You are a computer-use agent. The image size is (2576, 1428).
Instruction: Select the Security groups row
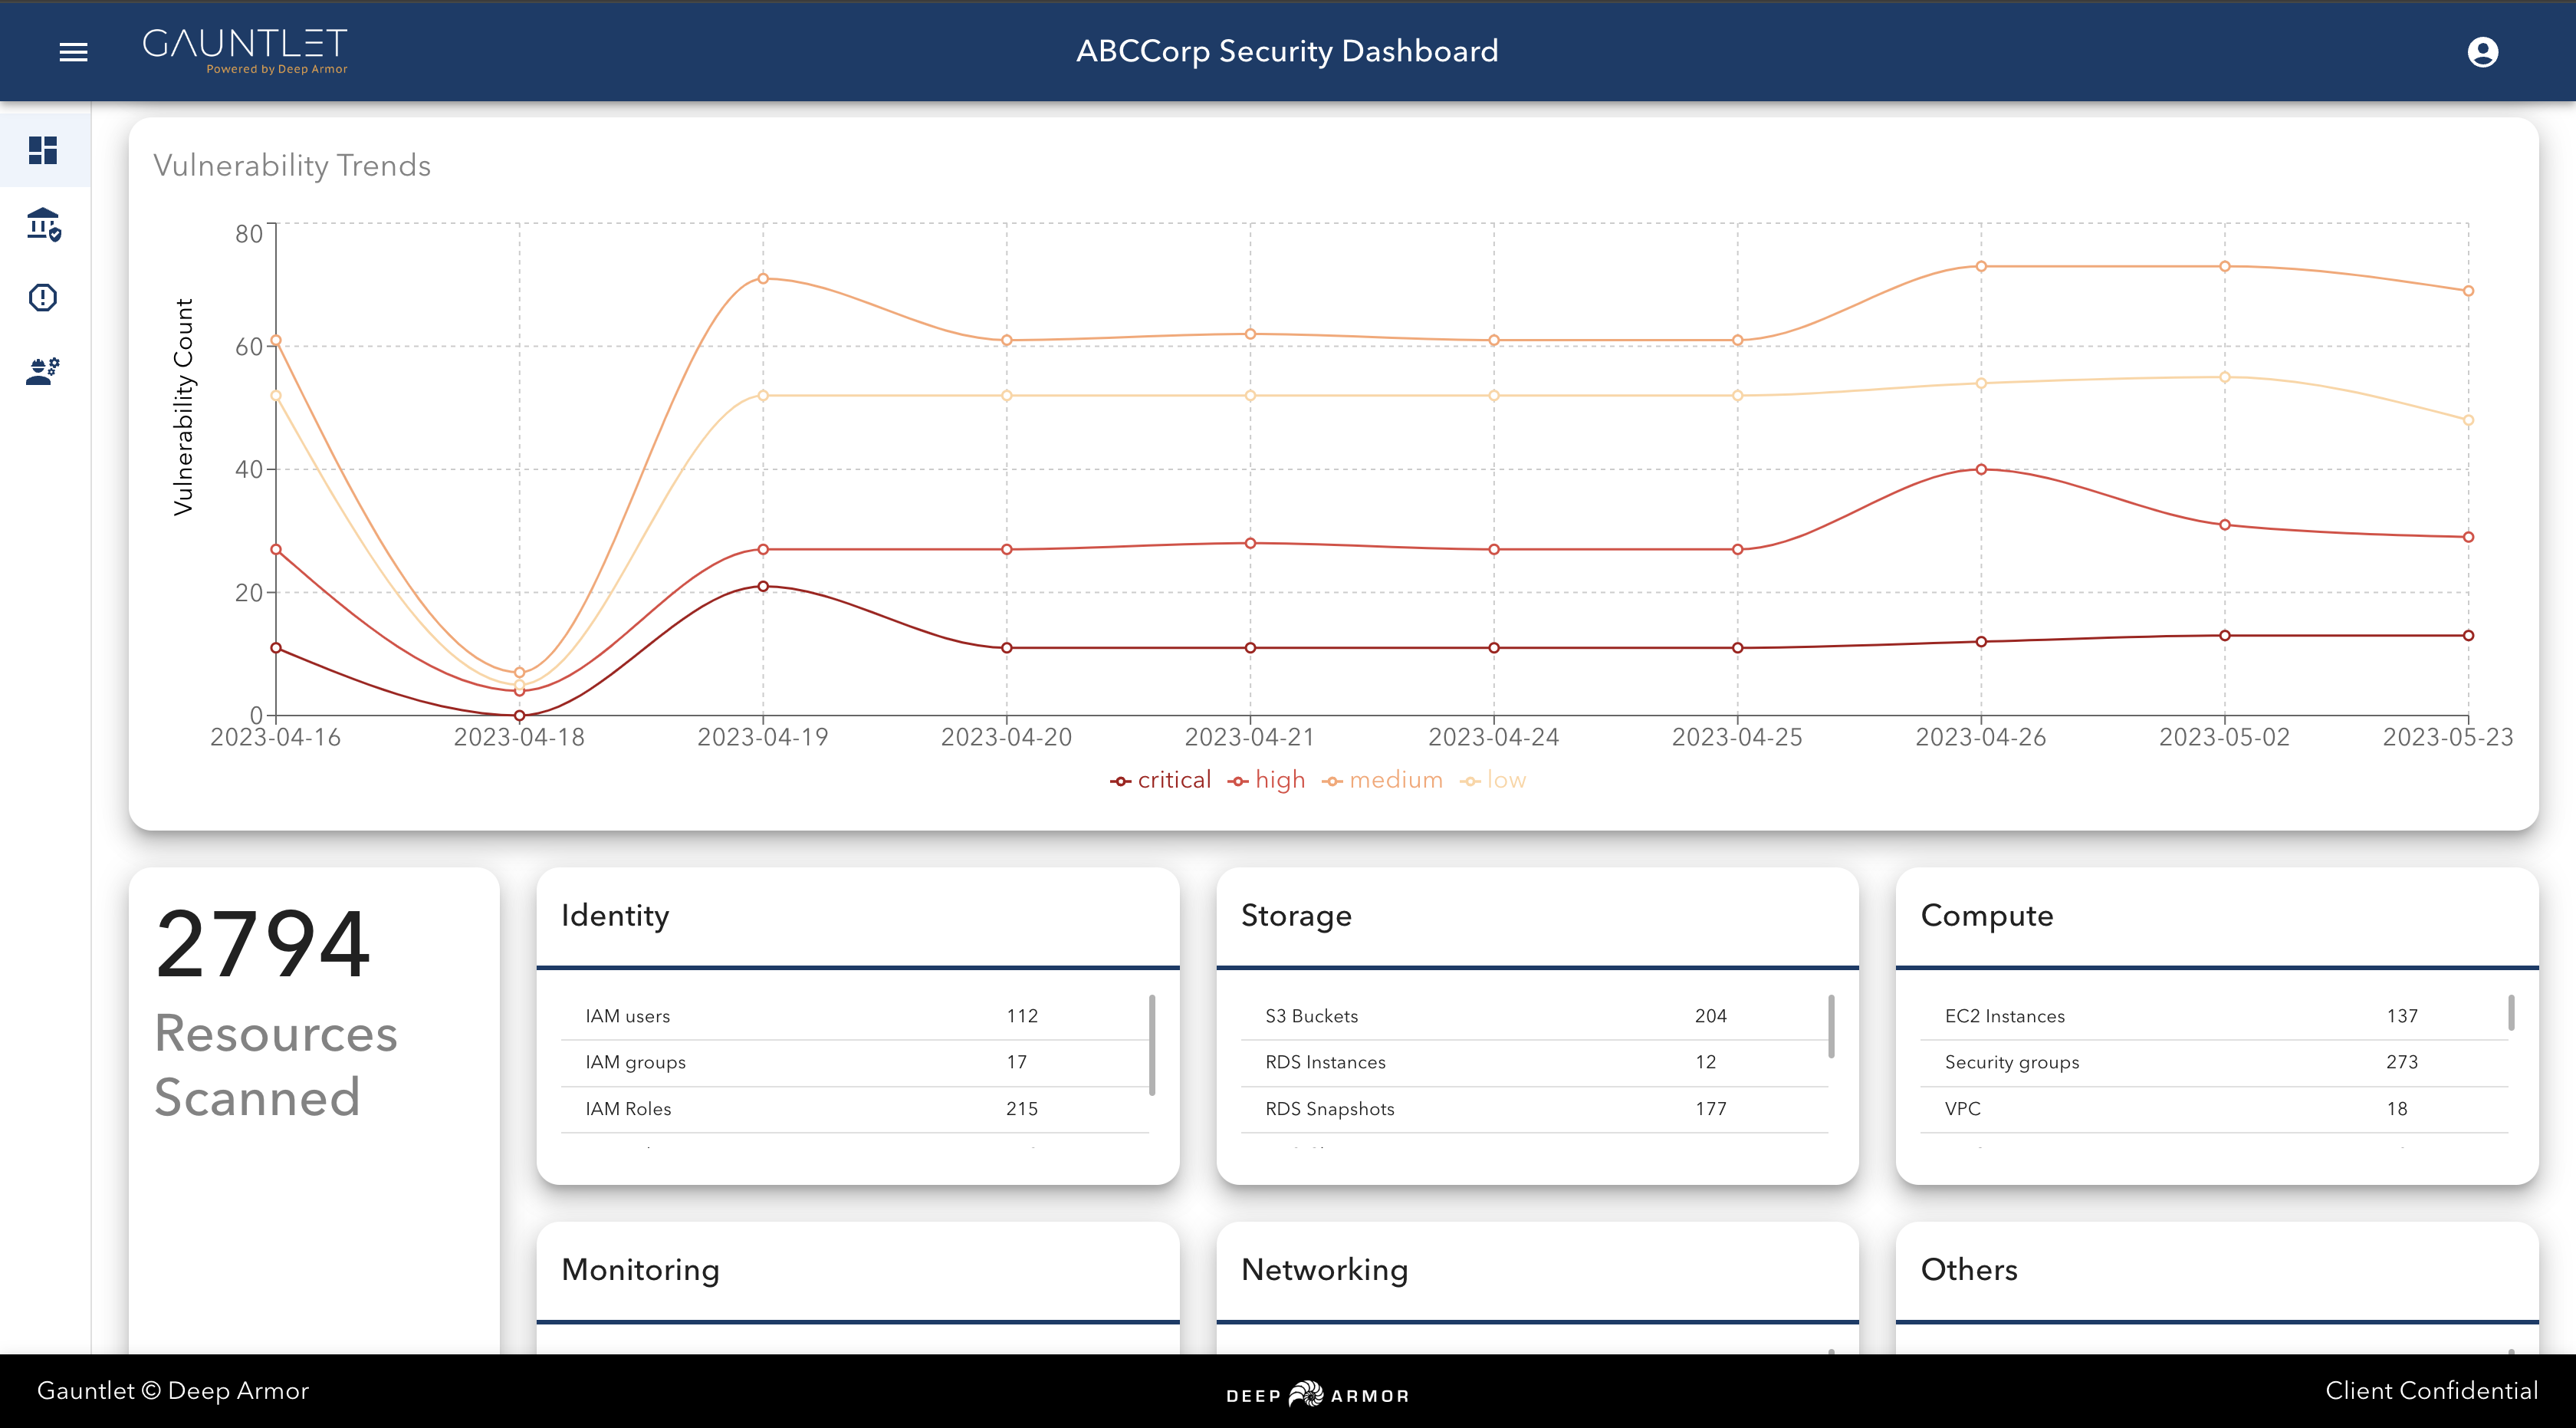(x=2214, y=1063)
